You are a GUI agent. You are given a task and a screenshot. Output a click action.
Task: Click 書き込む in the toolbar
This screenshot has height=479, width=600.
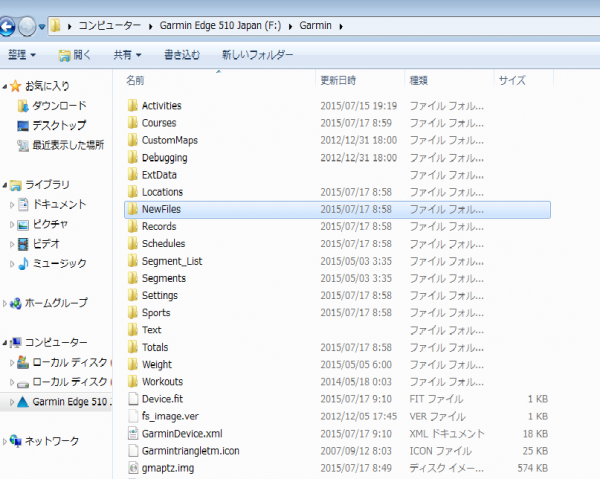click(181, 54)
